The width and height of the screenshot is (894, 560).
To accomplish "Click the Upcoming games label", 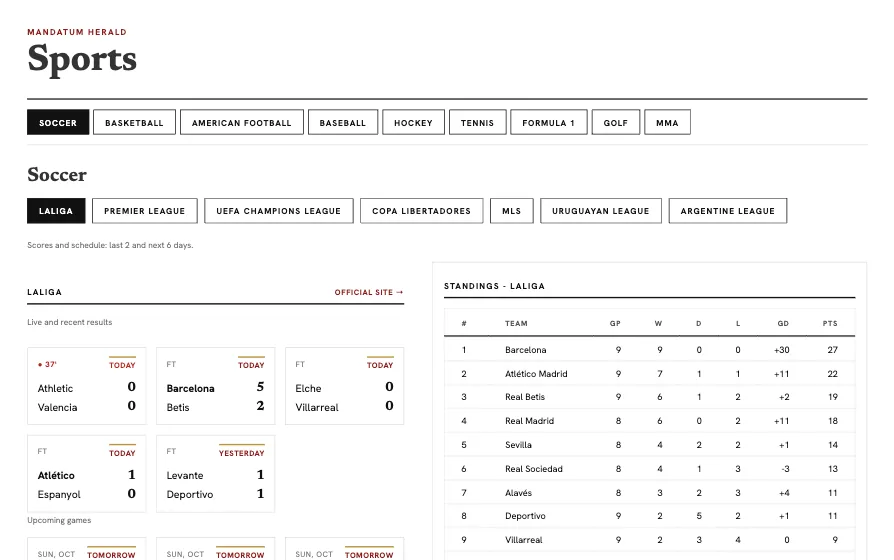I will click(59, 520).
